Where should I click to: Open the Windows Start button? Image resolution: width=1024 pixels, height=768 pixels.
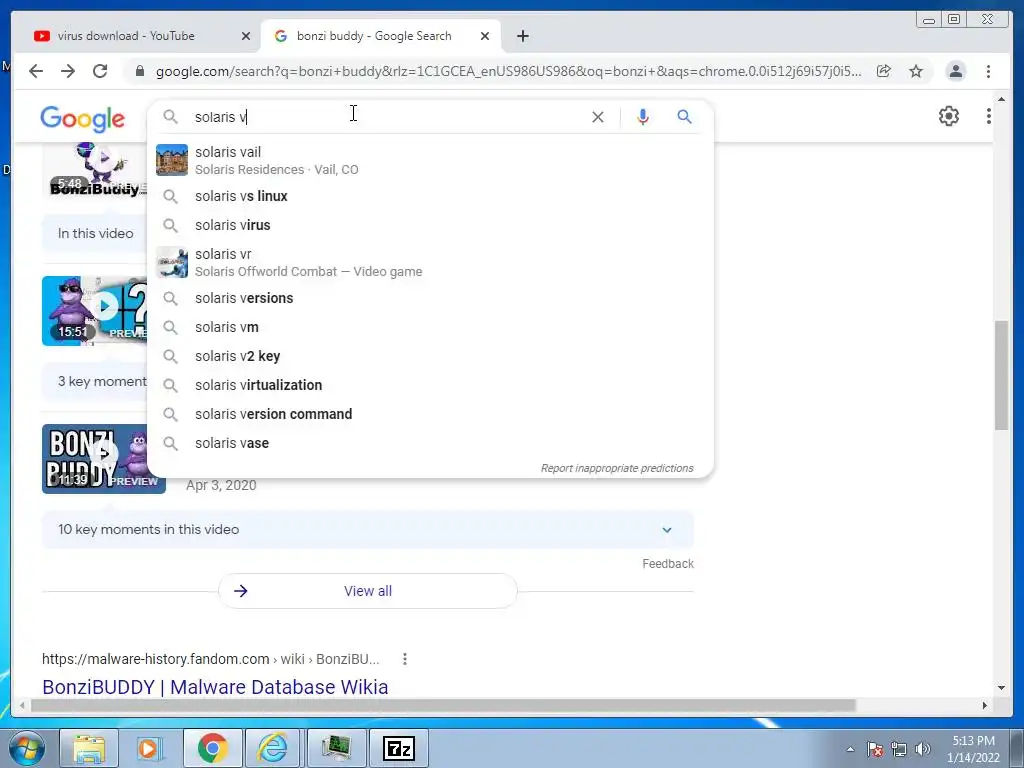[26, 748]
